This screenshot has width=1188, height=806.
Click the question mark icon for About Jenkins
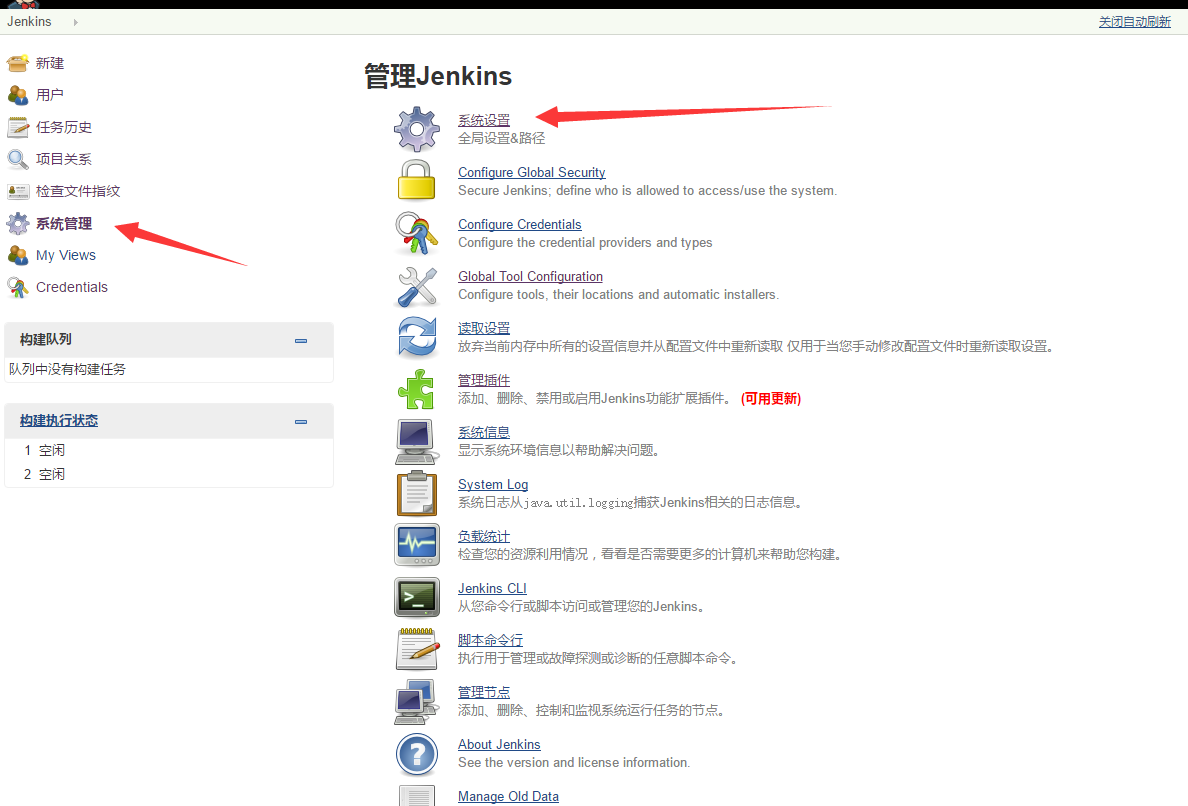coord(417,754)
